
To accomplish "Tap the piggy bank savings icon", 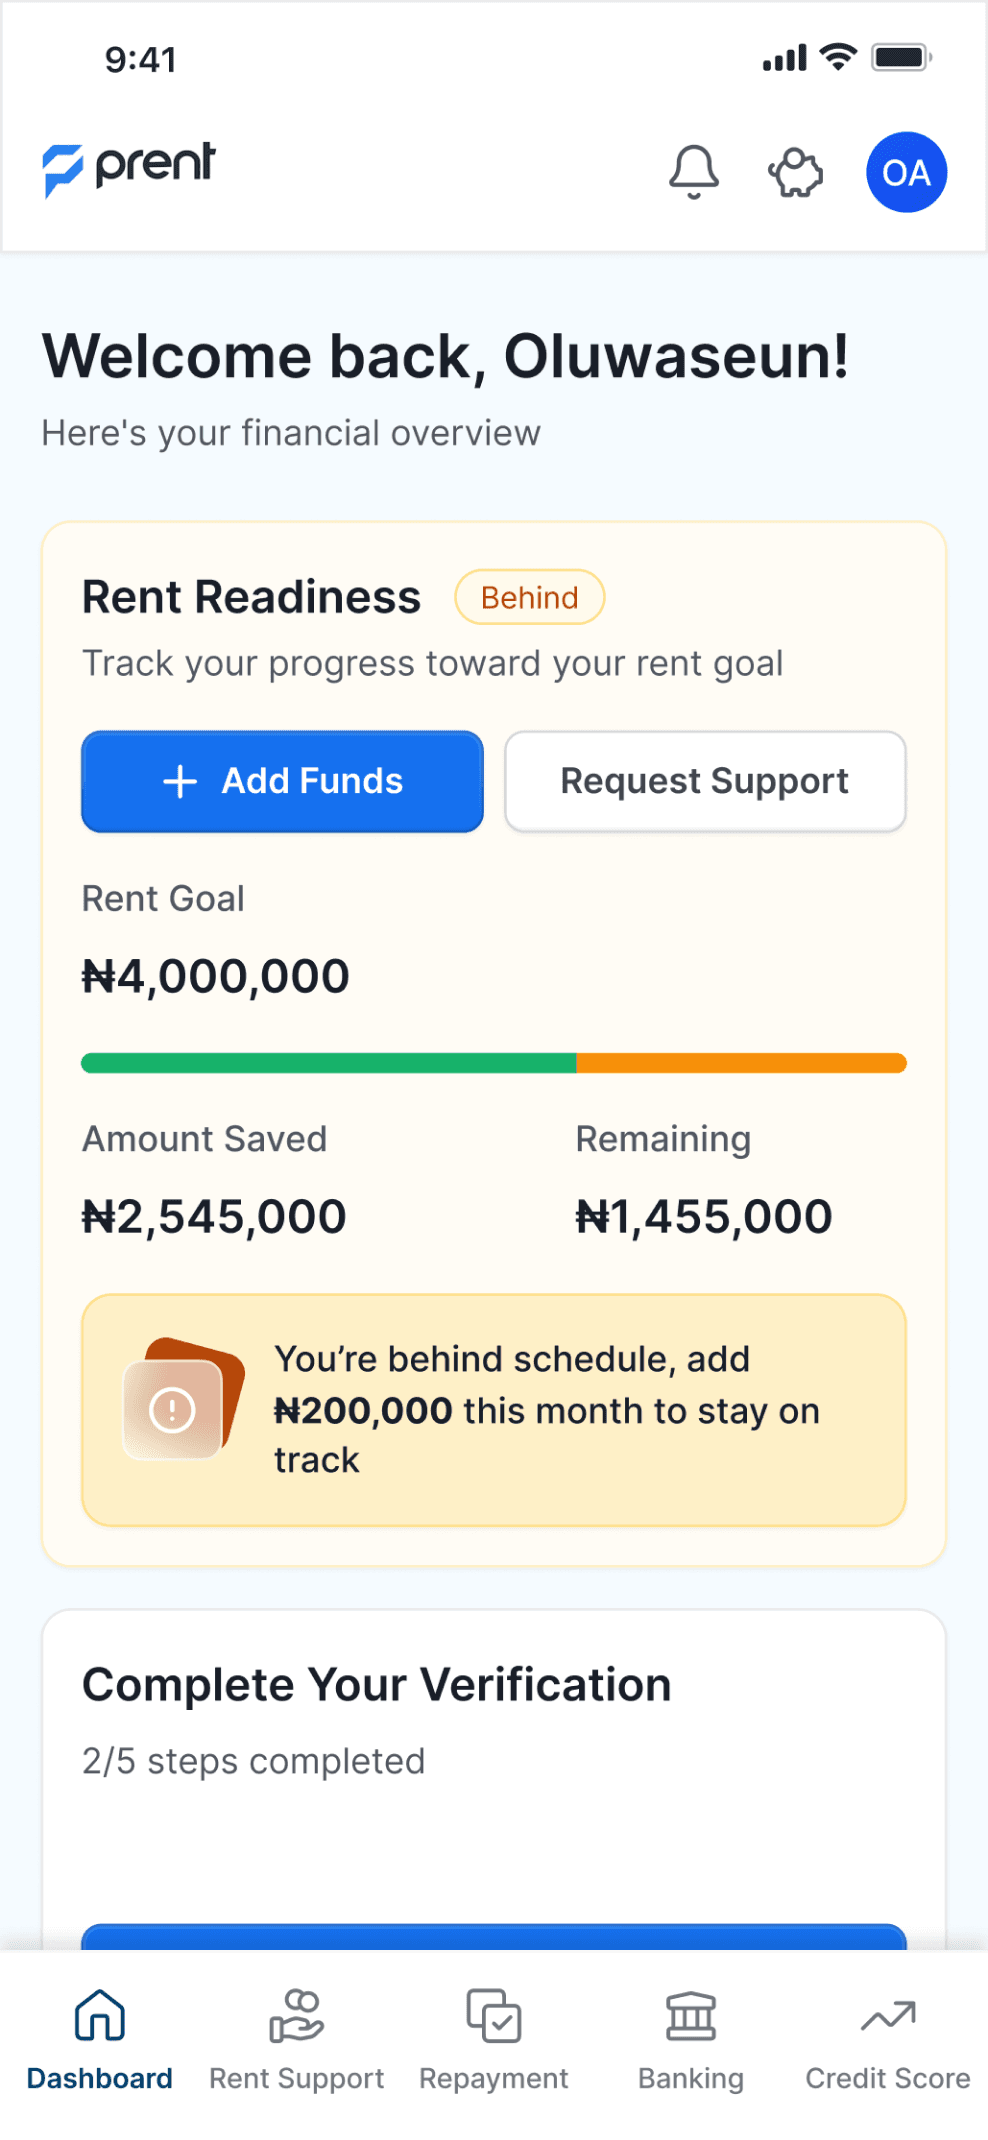I will [x=796, y=173].
